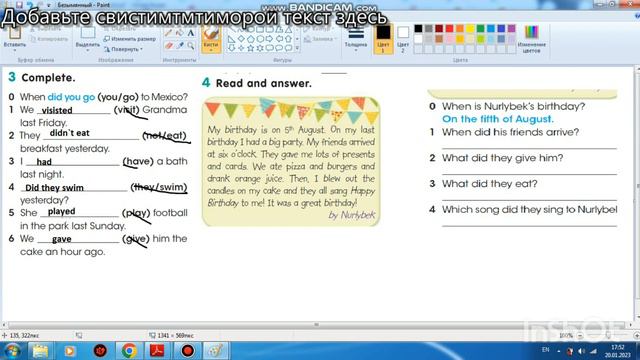This screenshot has height=360, width=640.
Task: Open Google Chrome from taskbar
Action: tap(129, 351)
